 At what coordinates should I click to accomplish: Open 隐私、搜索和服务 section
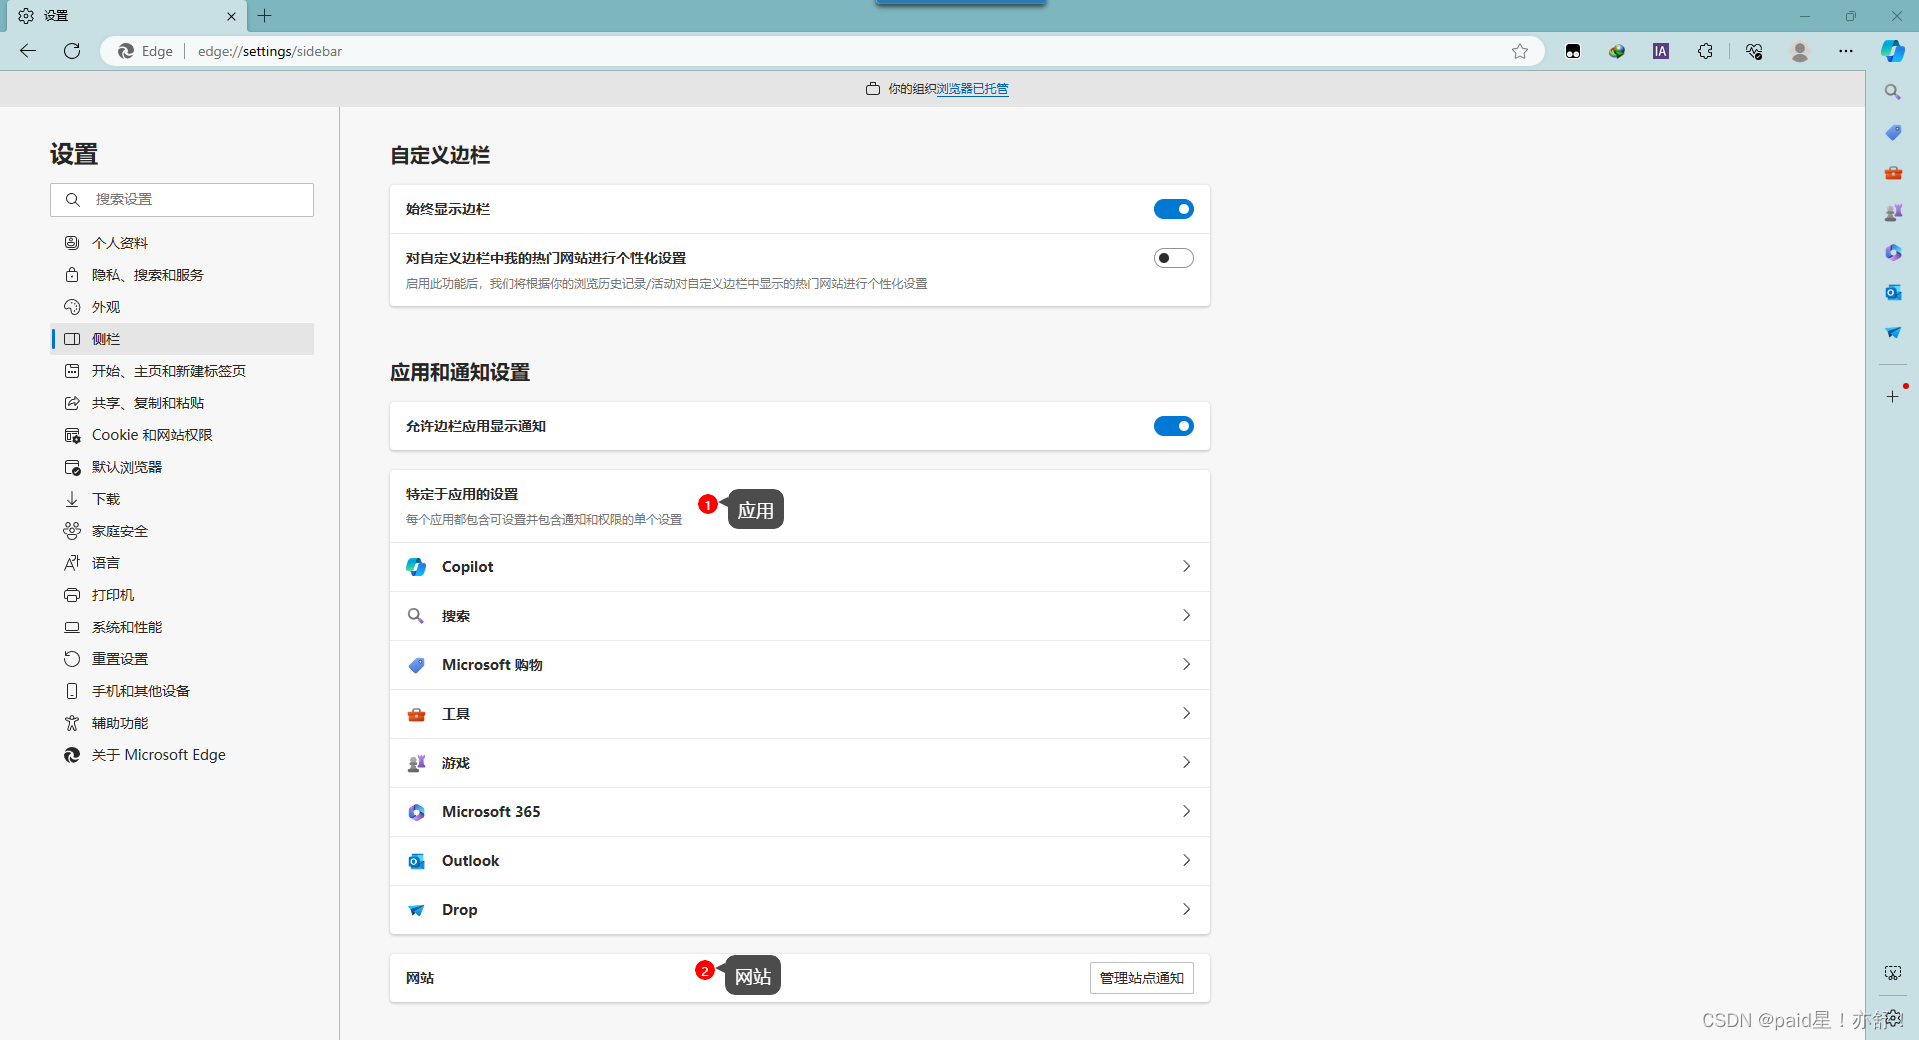[x=182, y=275]
